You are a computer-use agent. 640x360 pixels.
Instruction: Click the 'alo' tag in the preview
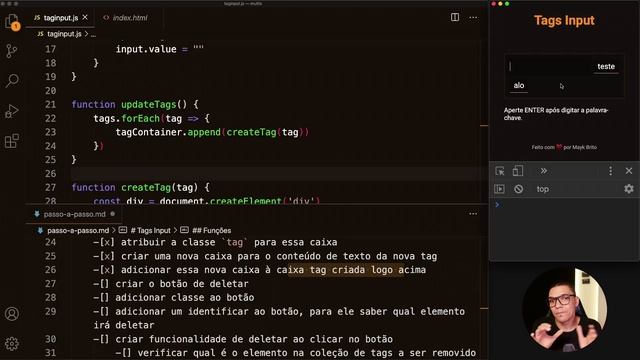(519, 86)
